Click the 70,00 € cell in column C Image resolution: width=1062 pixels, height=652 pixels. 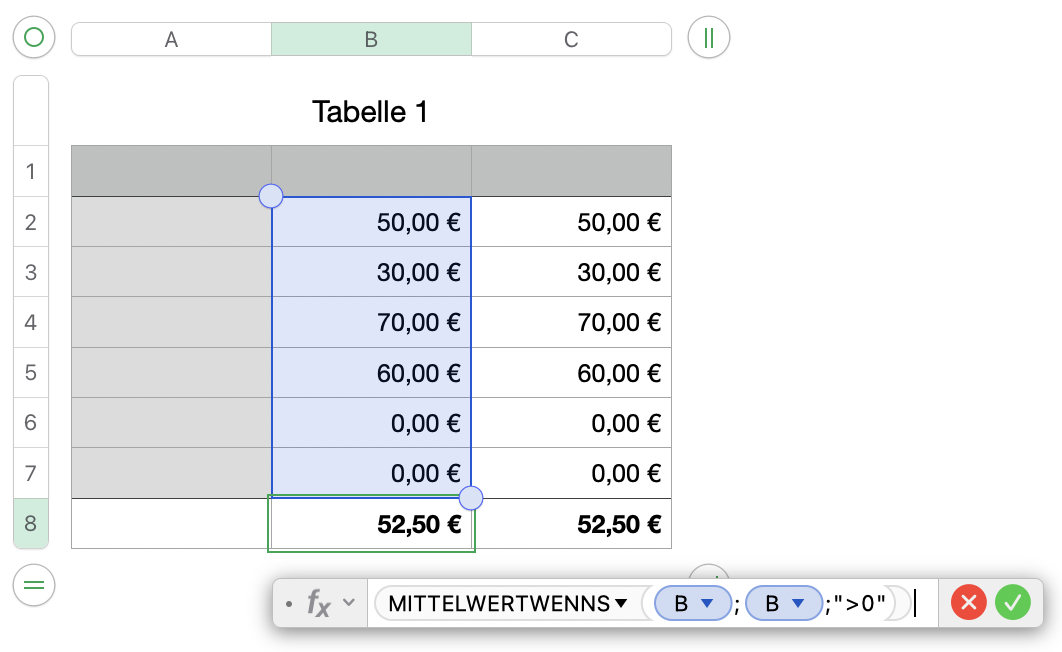[571, 322]
